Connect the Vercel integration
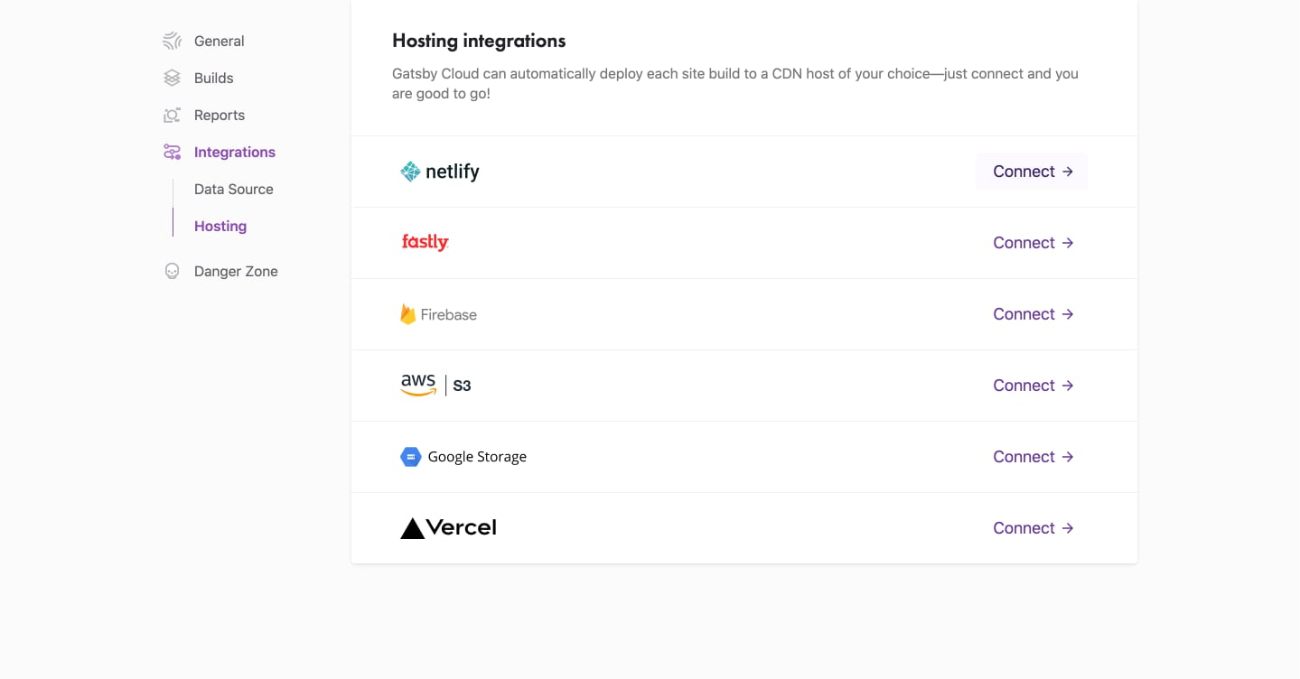 (1033, 528)
